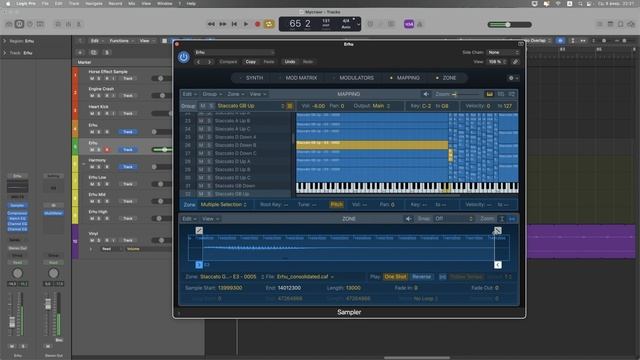Switch to the MOD MATRIX pane
Screen dimensions: 640x360
[301, 78]
